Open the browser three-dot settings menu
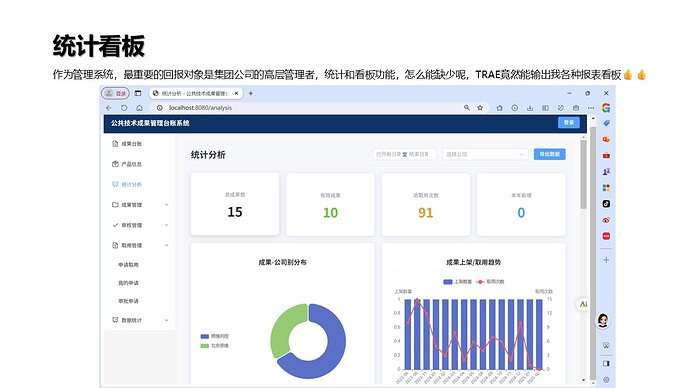This screenshot has height=388, width=690. coord(591,108)
